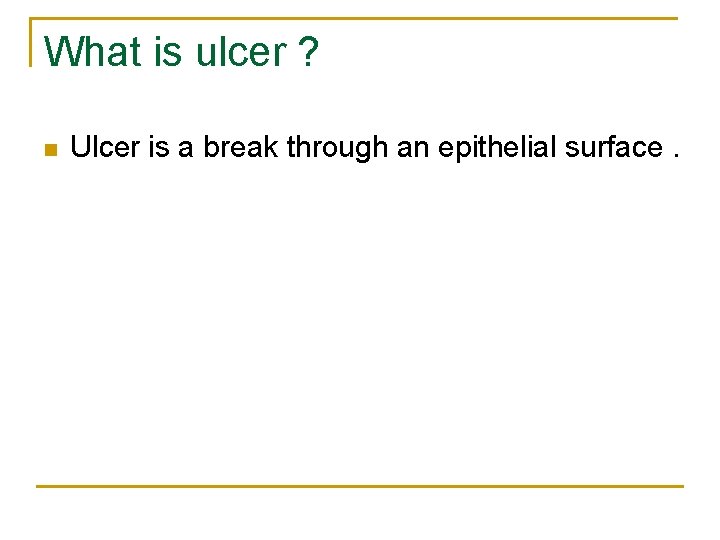Click the word "surface" in the body text
The width and height of the screenshot is (720, 540).
614,147
